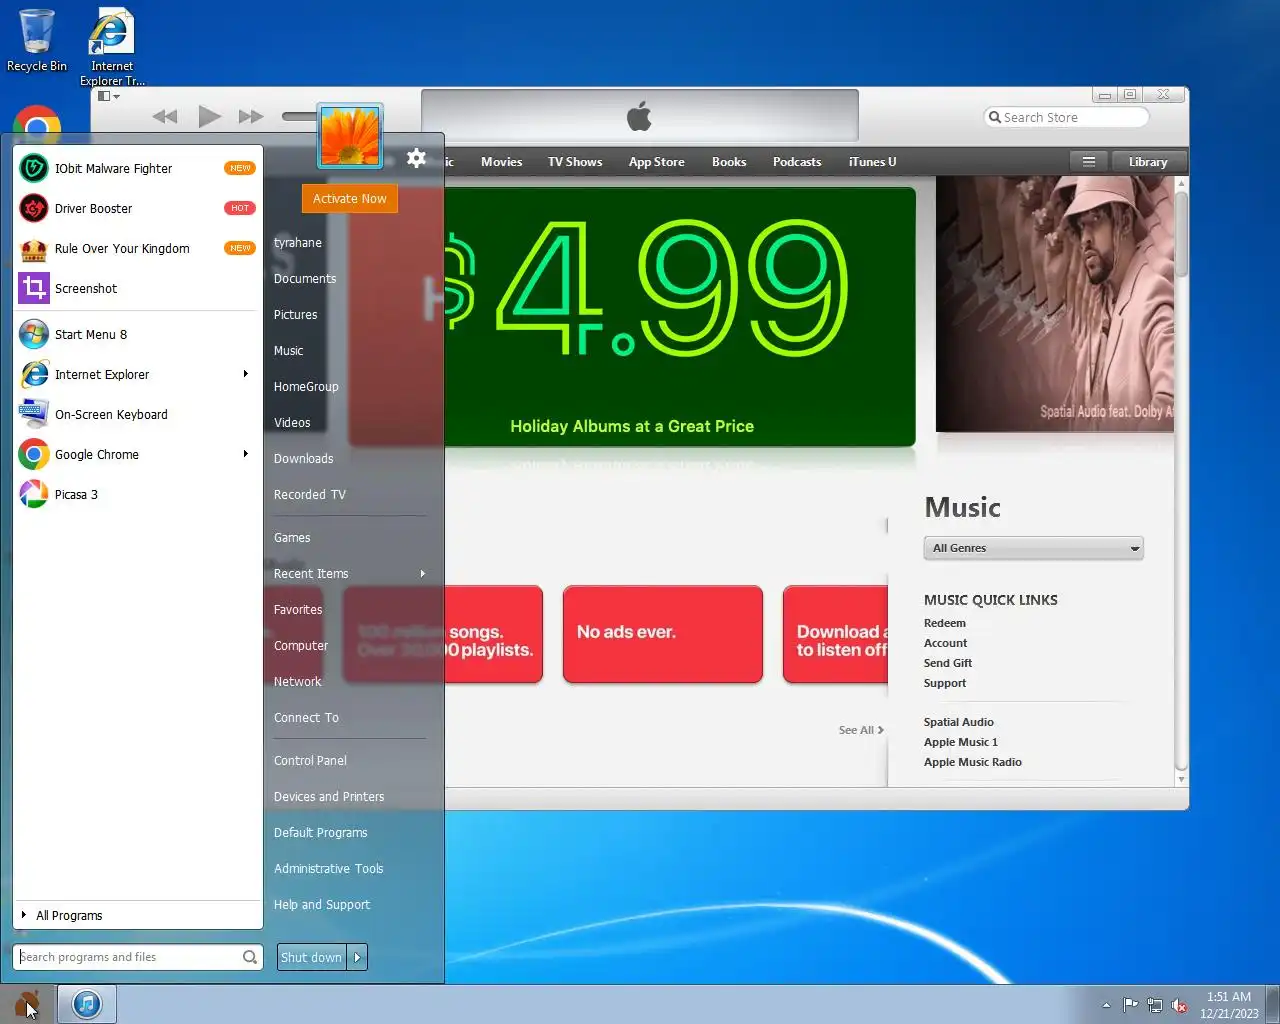This screenshot has height=1024, width=1280.
Task: Click the muted volume tray icon
Action: point(1180,1005)
